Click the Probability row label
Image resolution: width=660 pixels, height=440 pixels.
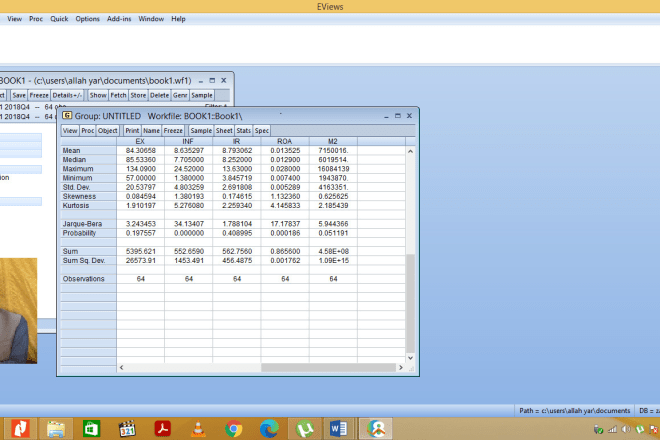pos(88,233)
